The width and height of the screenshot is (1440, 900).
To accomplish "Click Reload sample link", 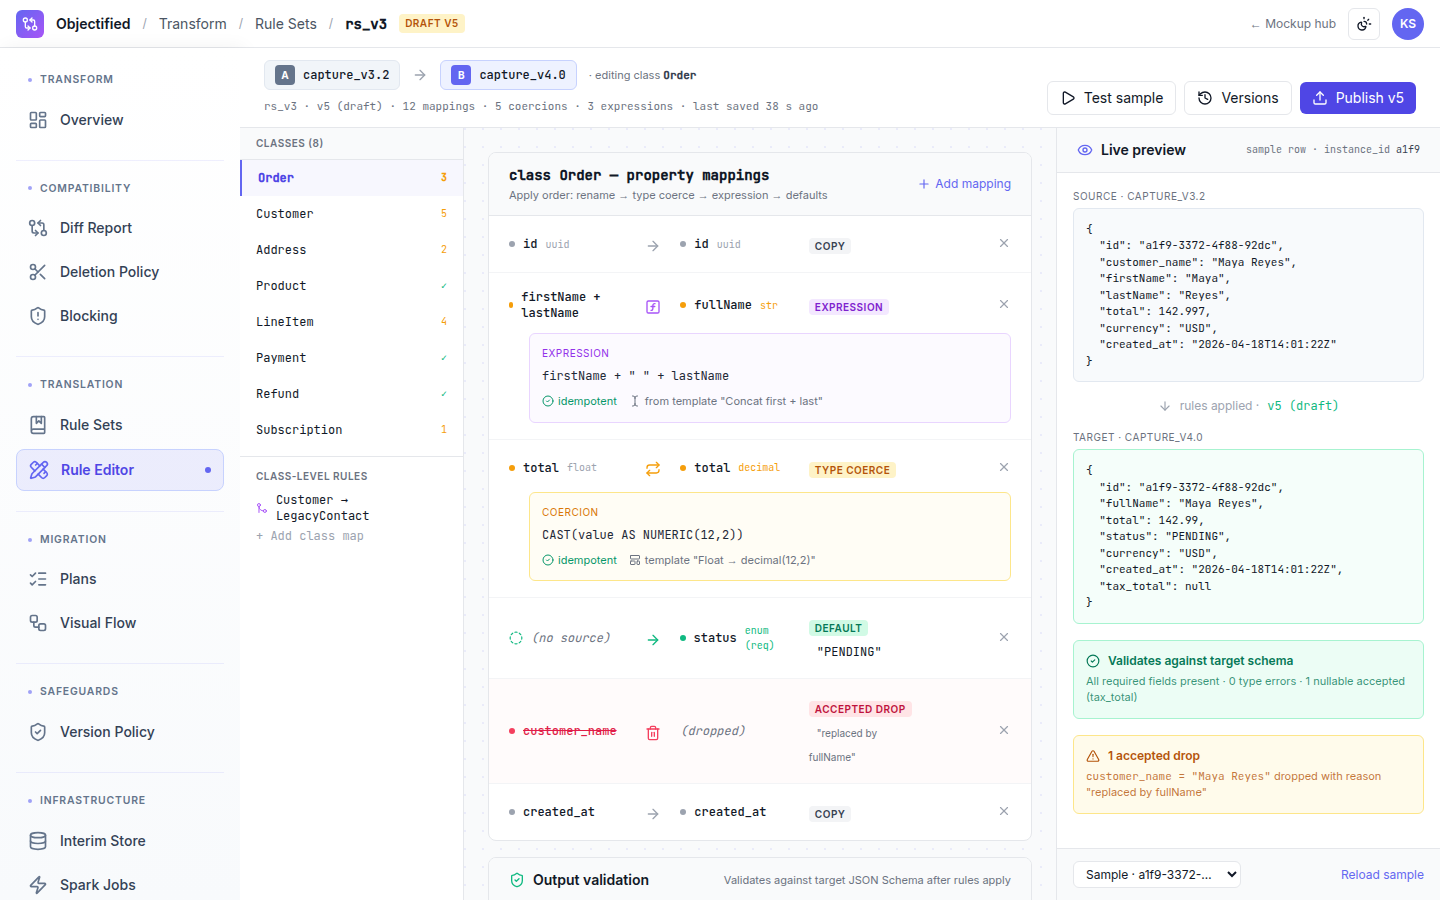I will point(1382,875).
